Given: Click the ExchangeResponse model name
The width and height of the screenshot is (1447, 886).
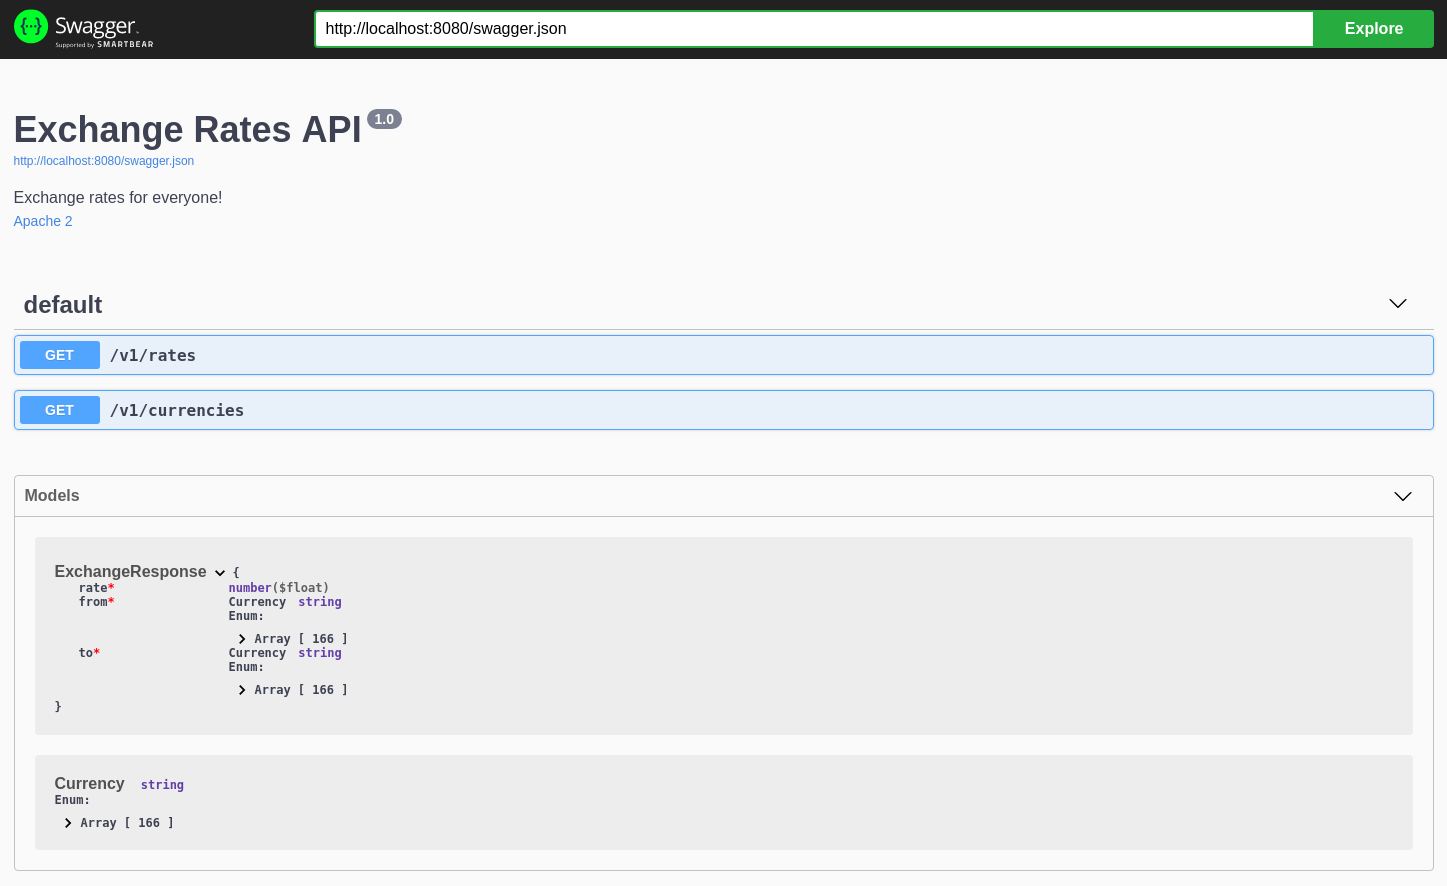Looking at the screenshot, I should tap(131, 572).
